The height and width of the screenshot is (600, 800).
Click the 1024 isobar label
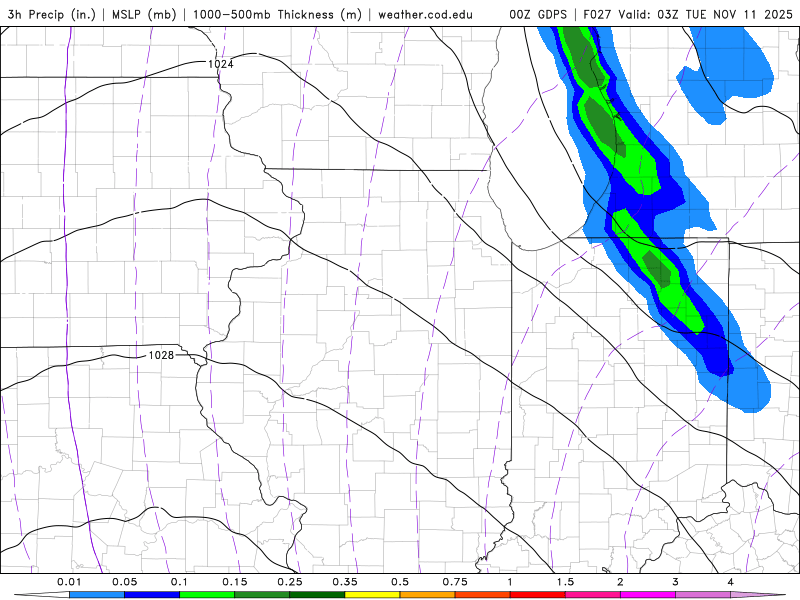pos(220,64)
